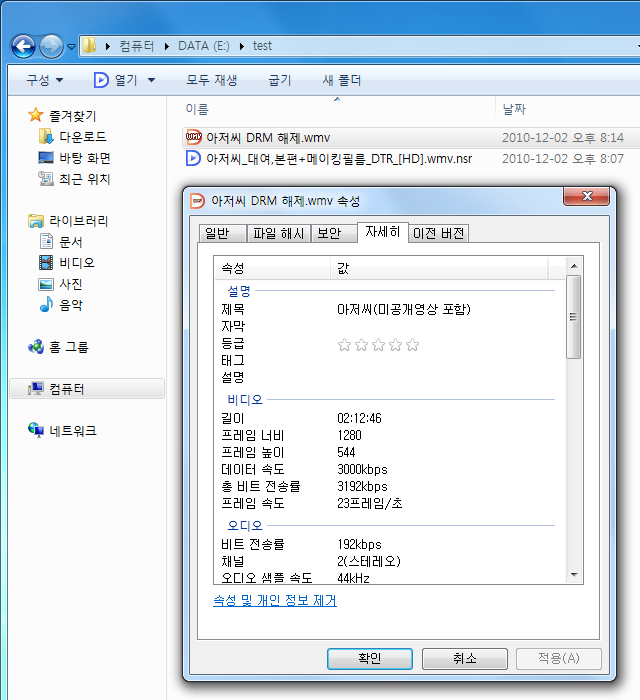The height and width of the screenshot is (700, 640).
Task: Cancel the dialog with 취소
Action: tap(465, 658)
